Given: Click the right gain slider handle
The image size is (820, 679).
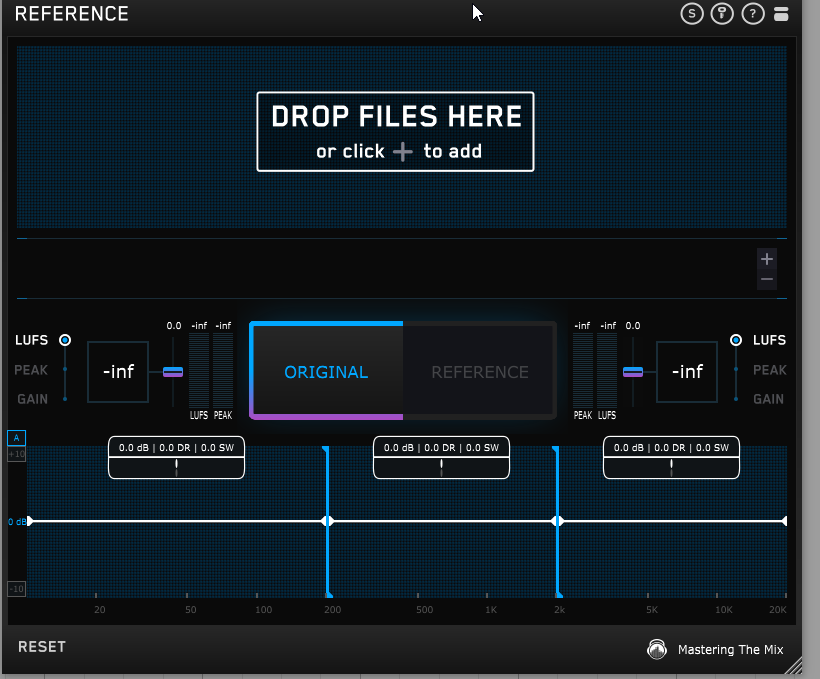Looking at the screenshot, I should point(632,372).
